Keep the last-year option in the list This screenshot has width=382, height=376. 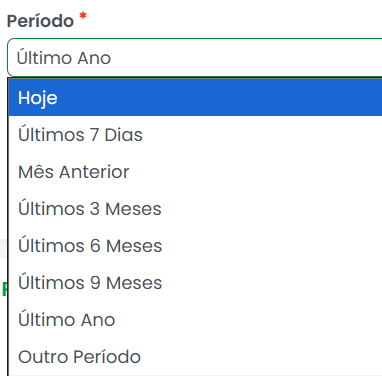point(195,320)
